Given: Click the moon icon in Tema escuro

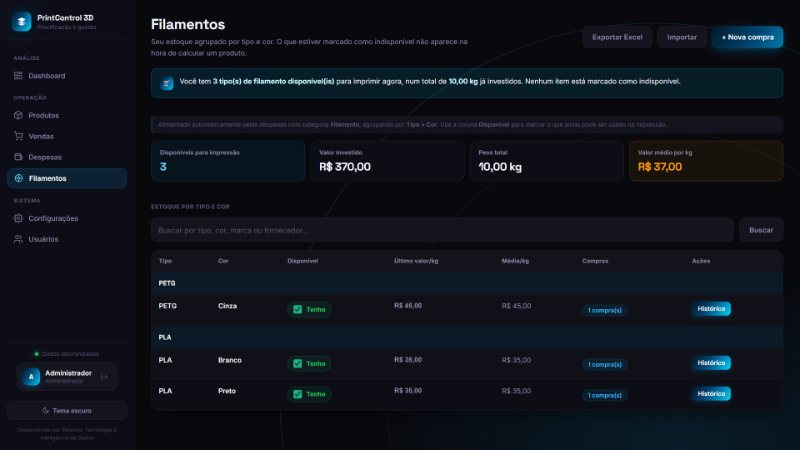Looking at the screenshot, I should click(45, 410).
